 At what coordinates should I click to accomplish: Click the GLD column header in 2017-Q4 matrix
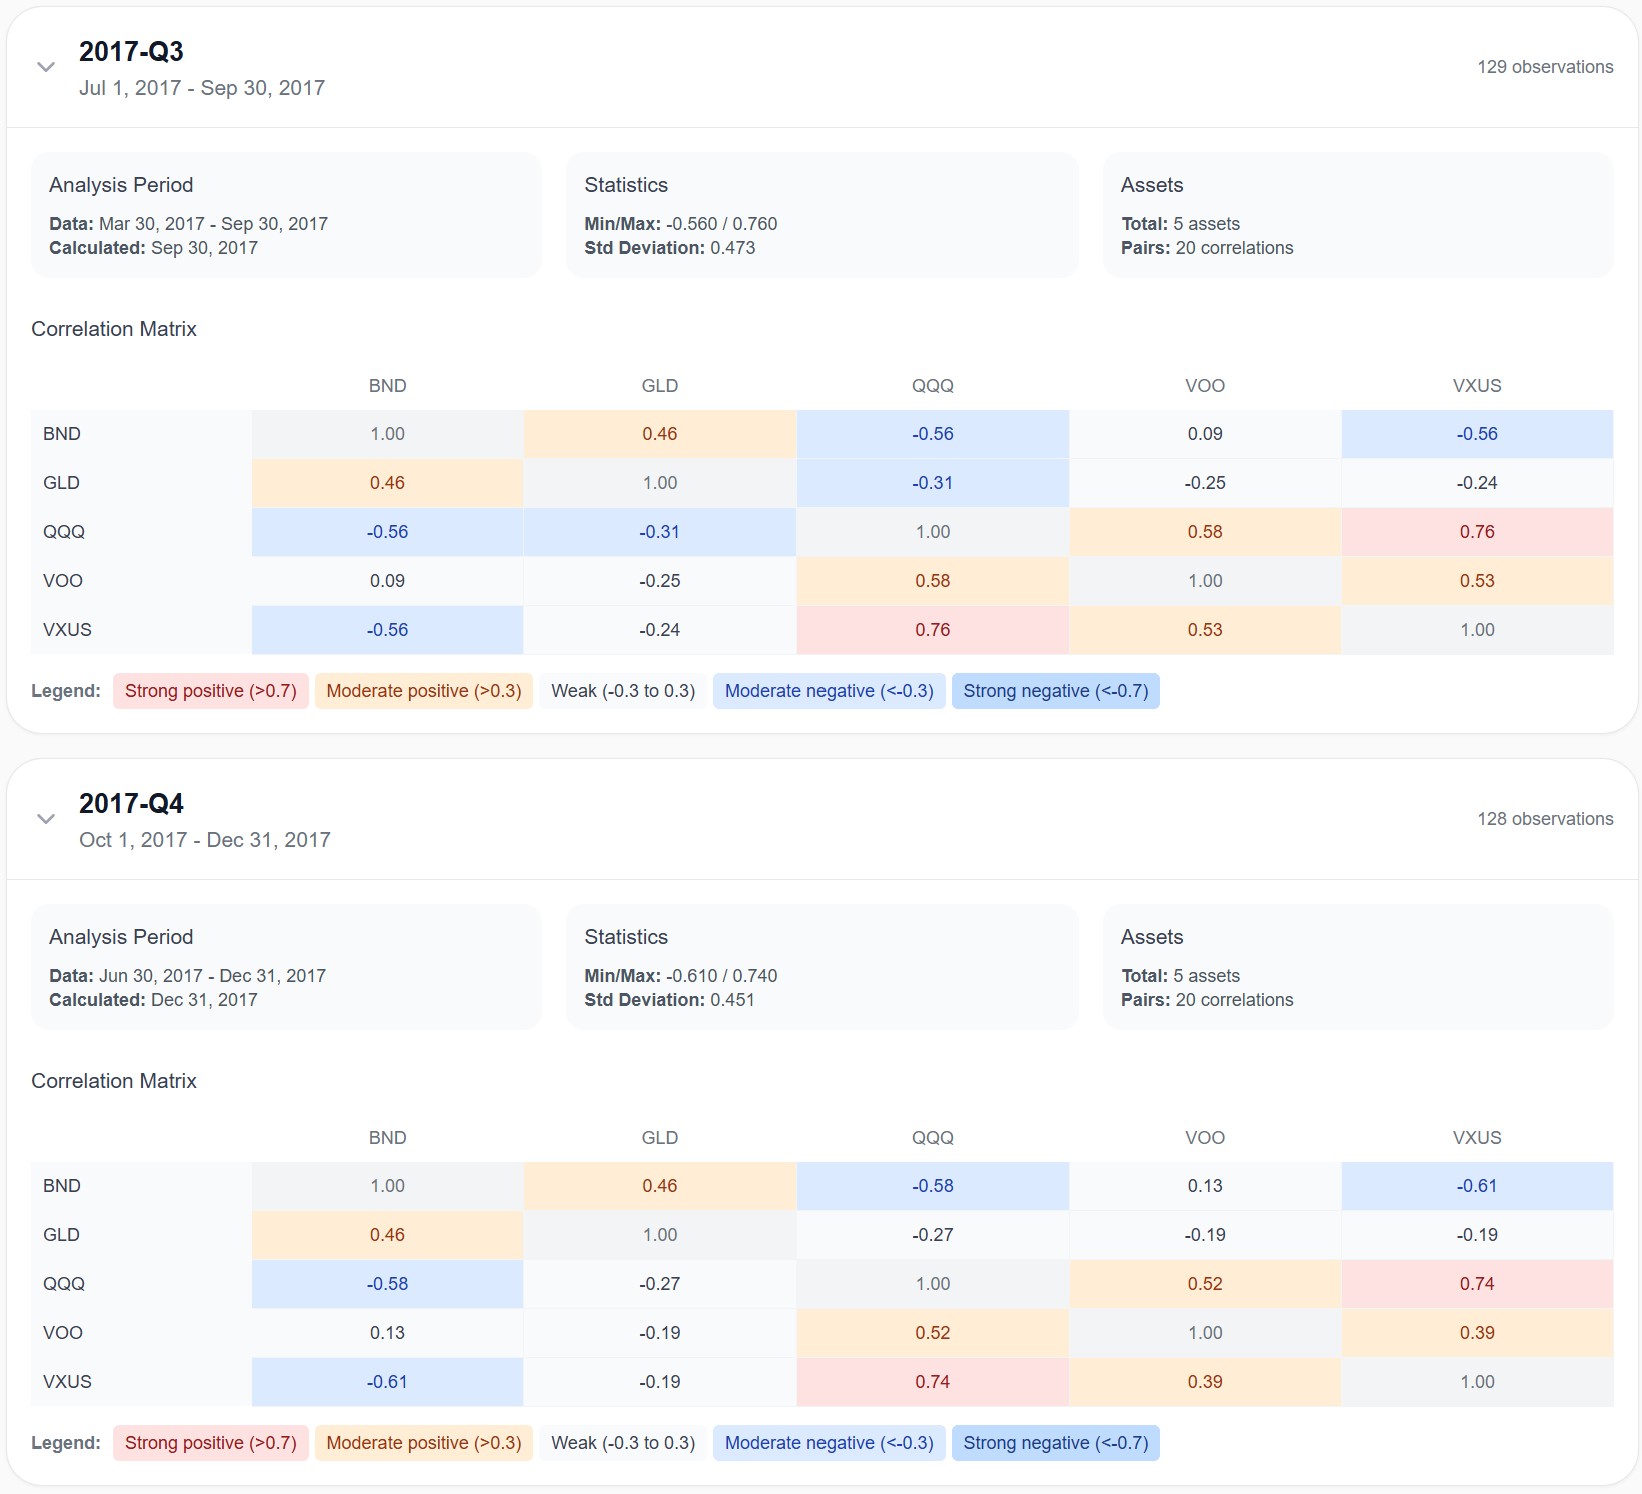click(x=660, y=1138)
